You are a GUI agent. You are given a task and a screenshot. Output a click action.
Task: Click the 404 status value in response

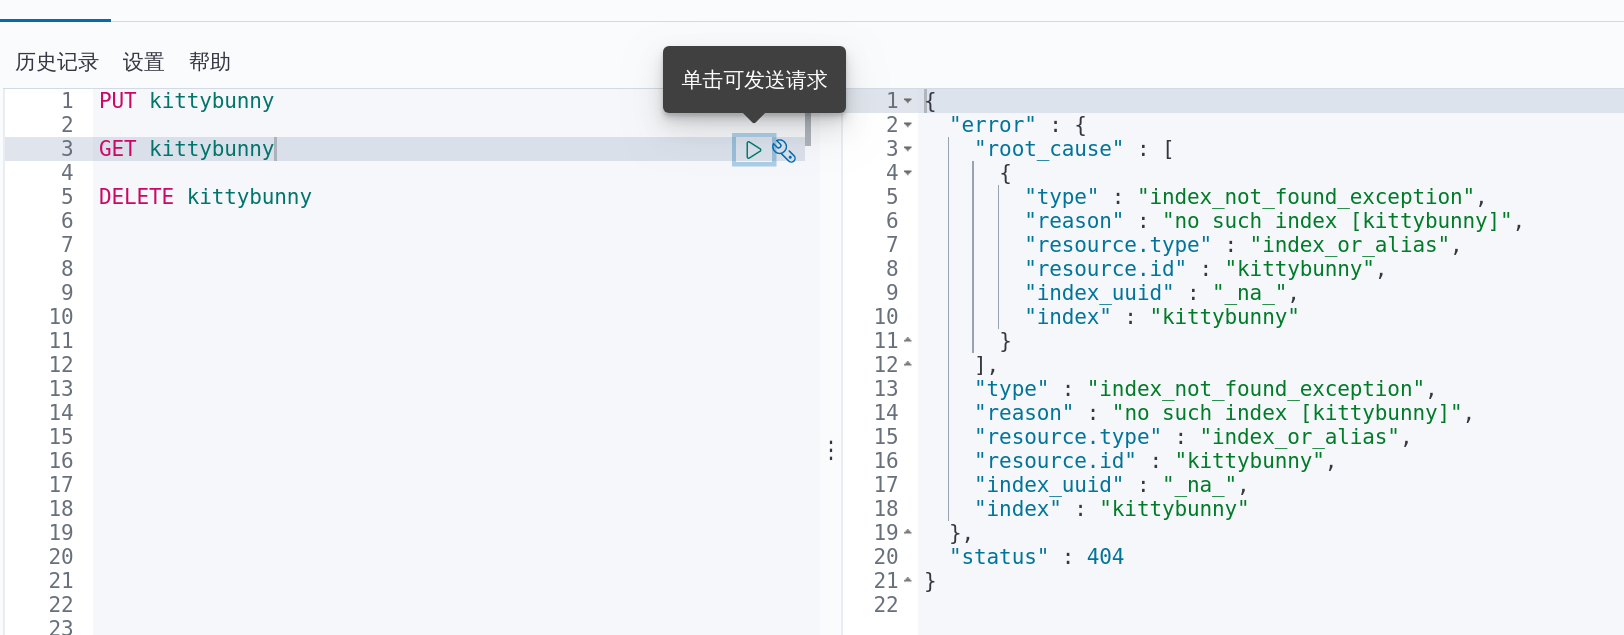pos(1105,557)
